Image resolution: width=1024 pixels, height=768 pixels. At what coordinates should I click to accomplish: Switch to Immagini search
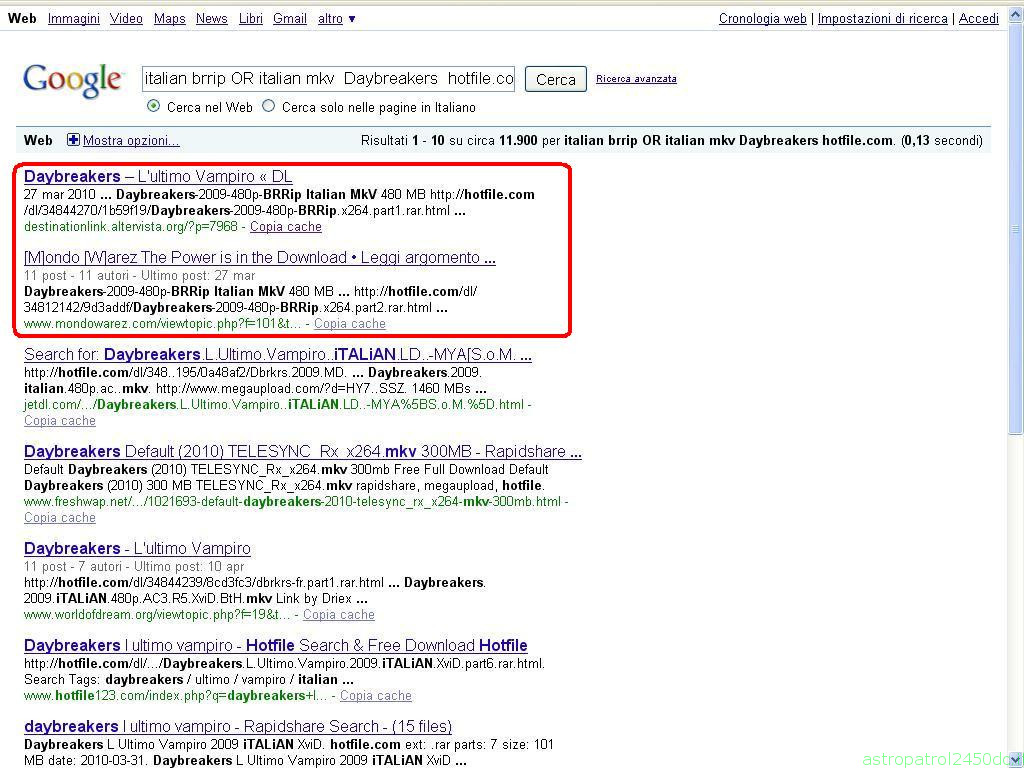click(74, 19)
